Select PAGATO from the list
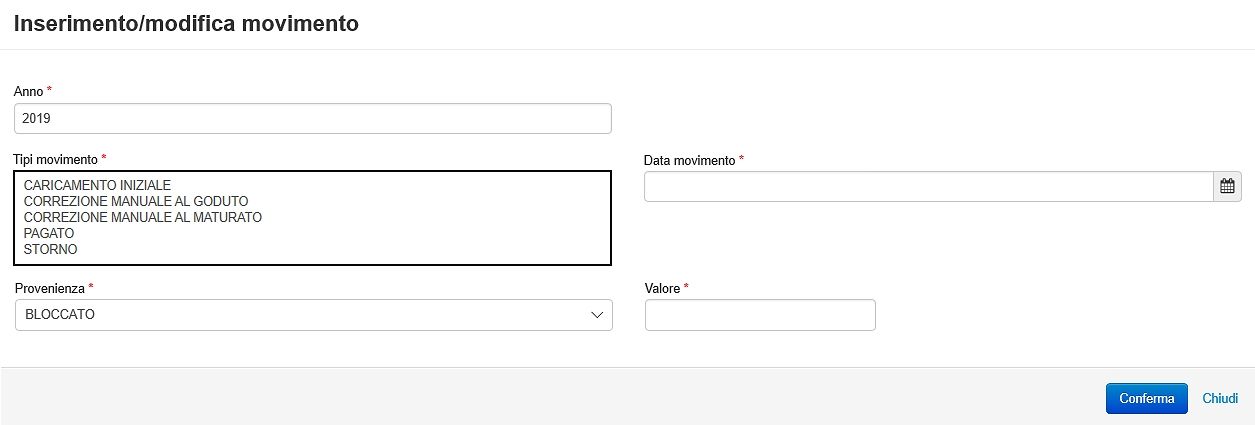The width and height of the screenshot is (1255, 425). 49,233
